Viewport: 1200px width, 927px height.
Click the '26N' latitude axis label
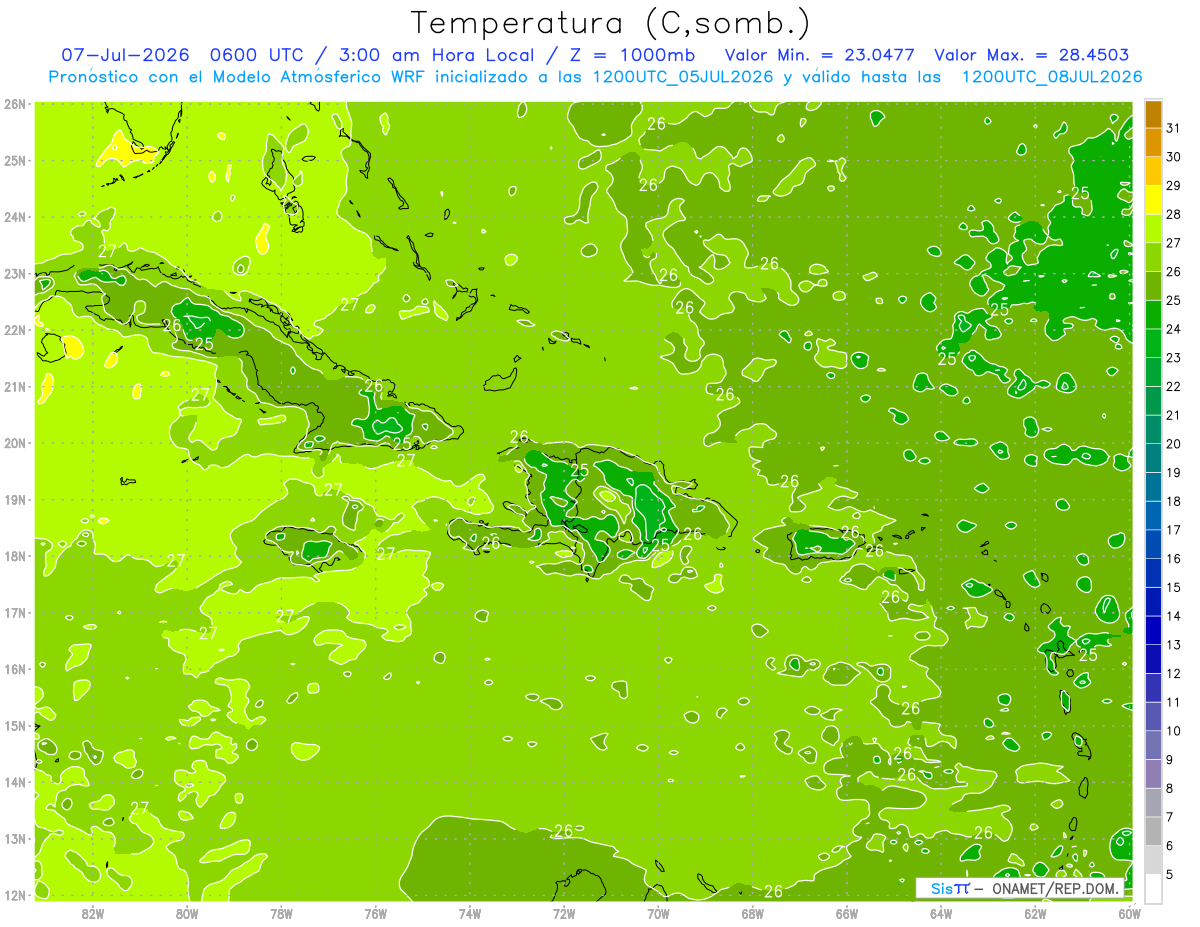14,104
